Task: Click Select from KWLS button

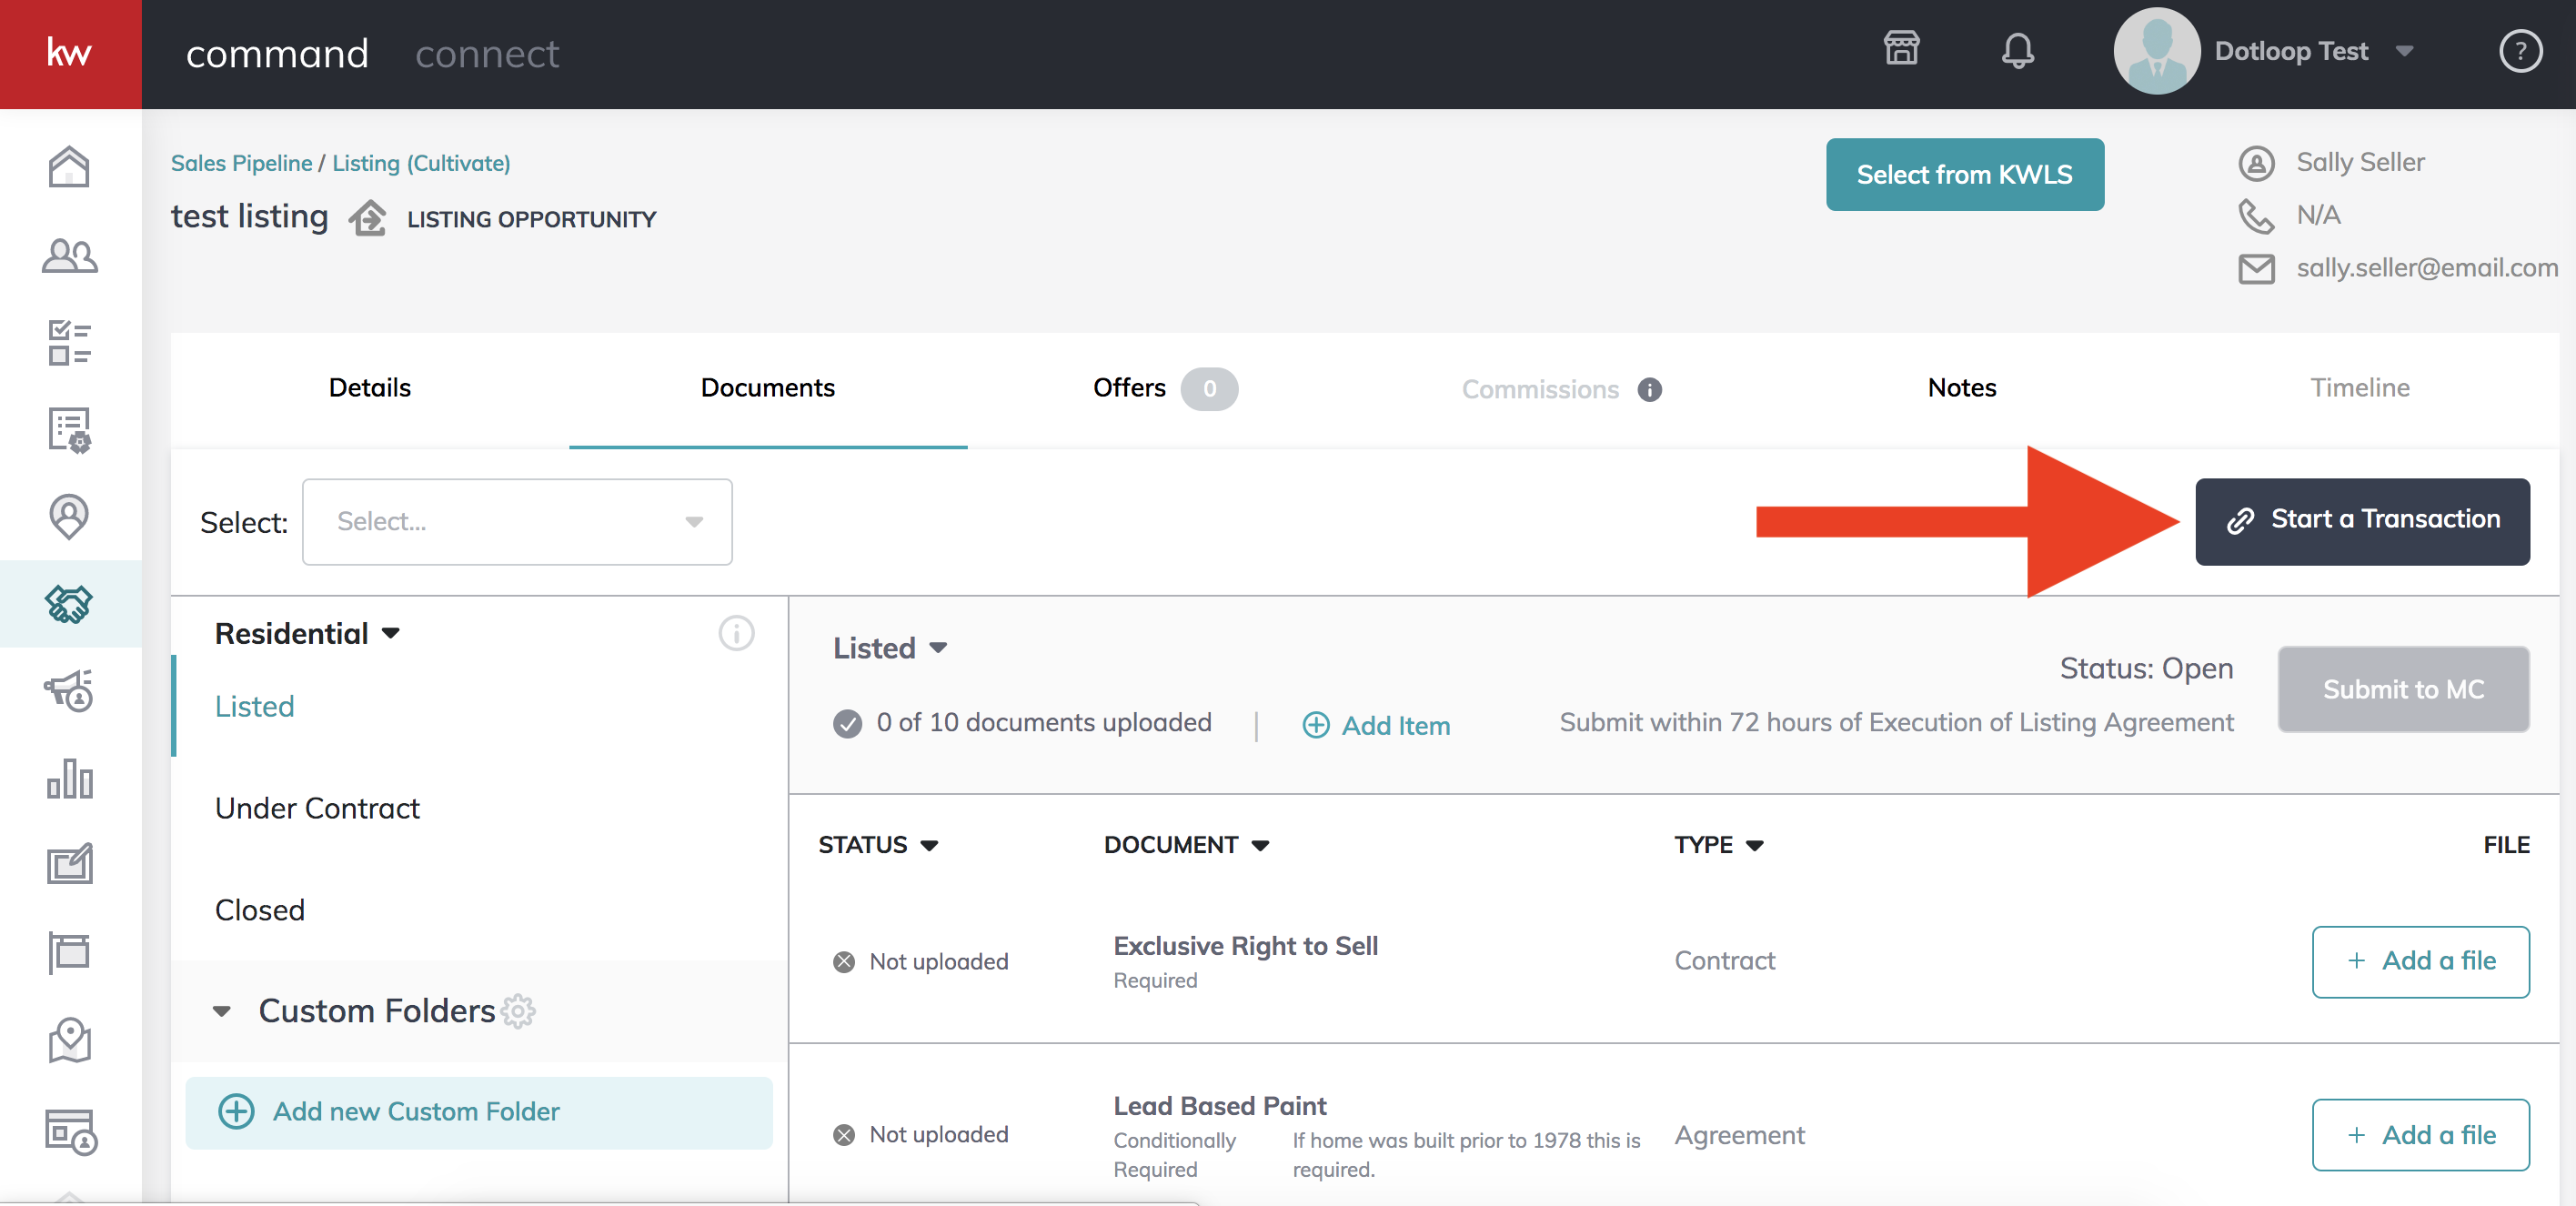Action: point(1964,174)
